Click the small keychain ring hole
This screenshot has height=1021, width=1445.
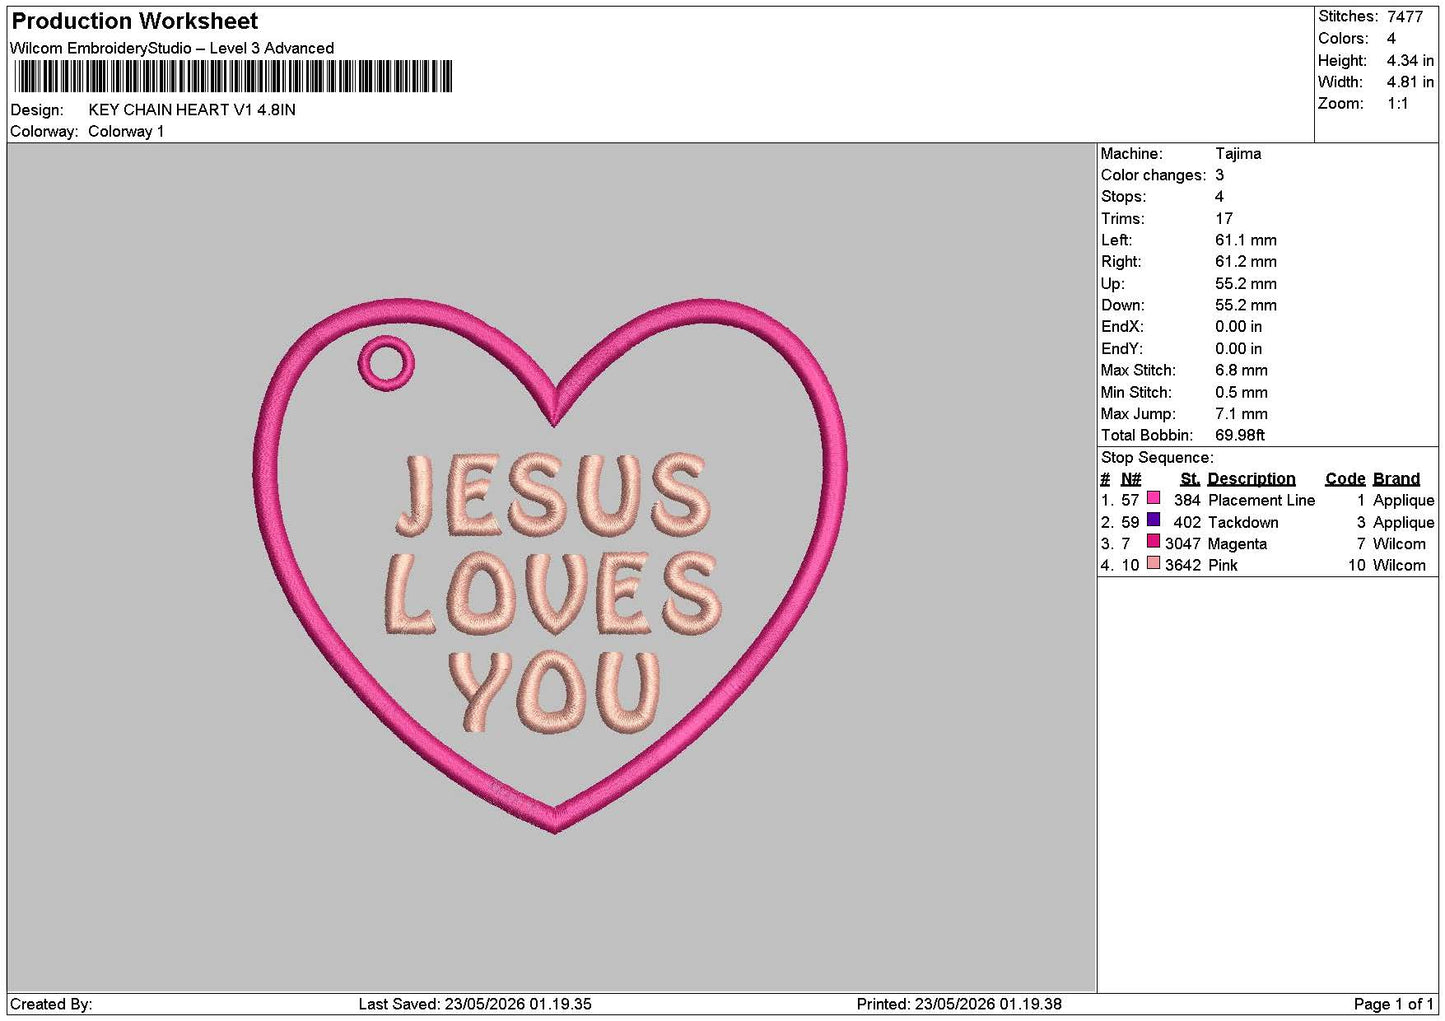(386, 363)
